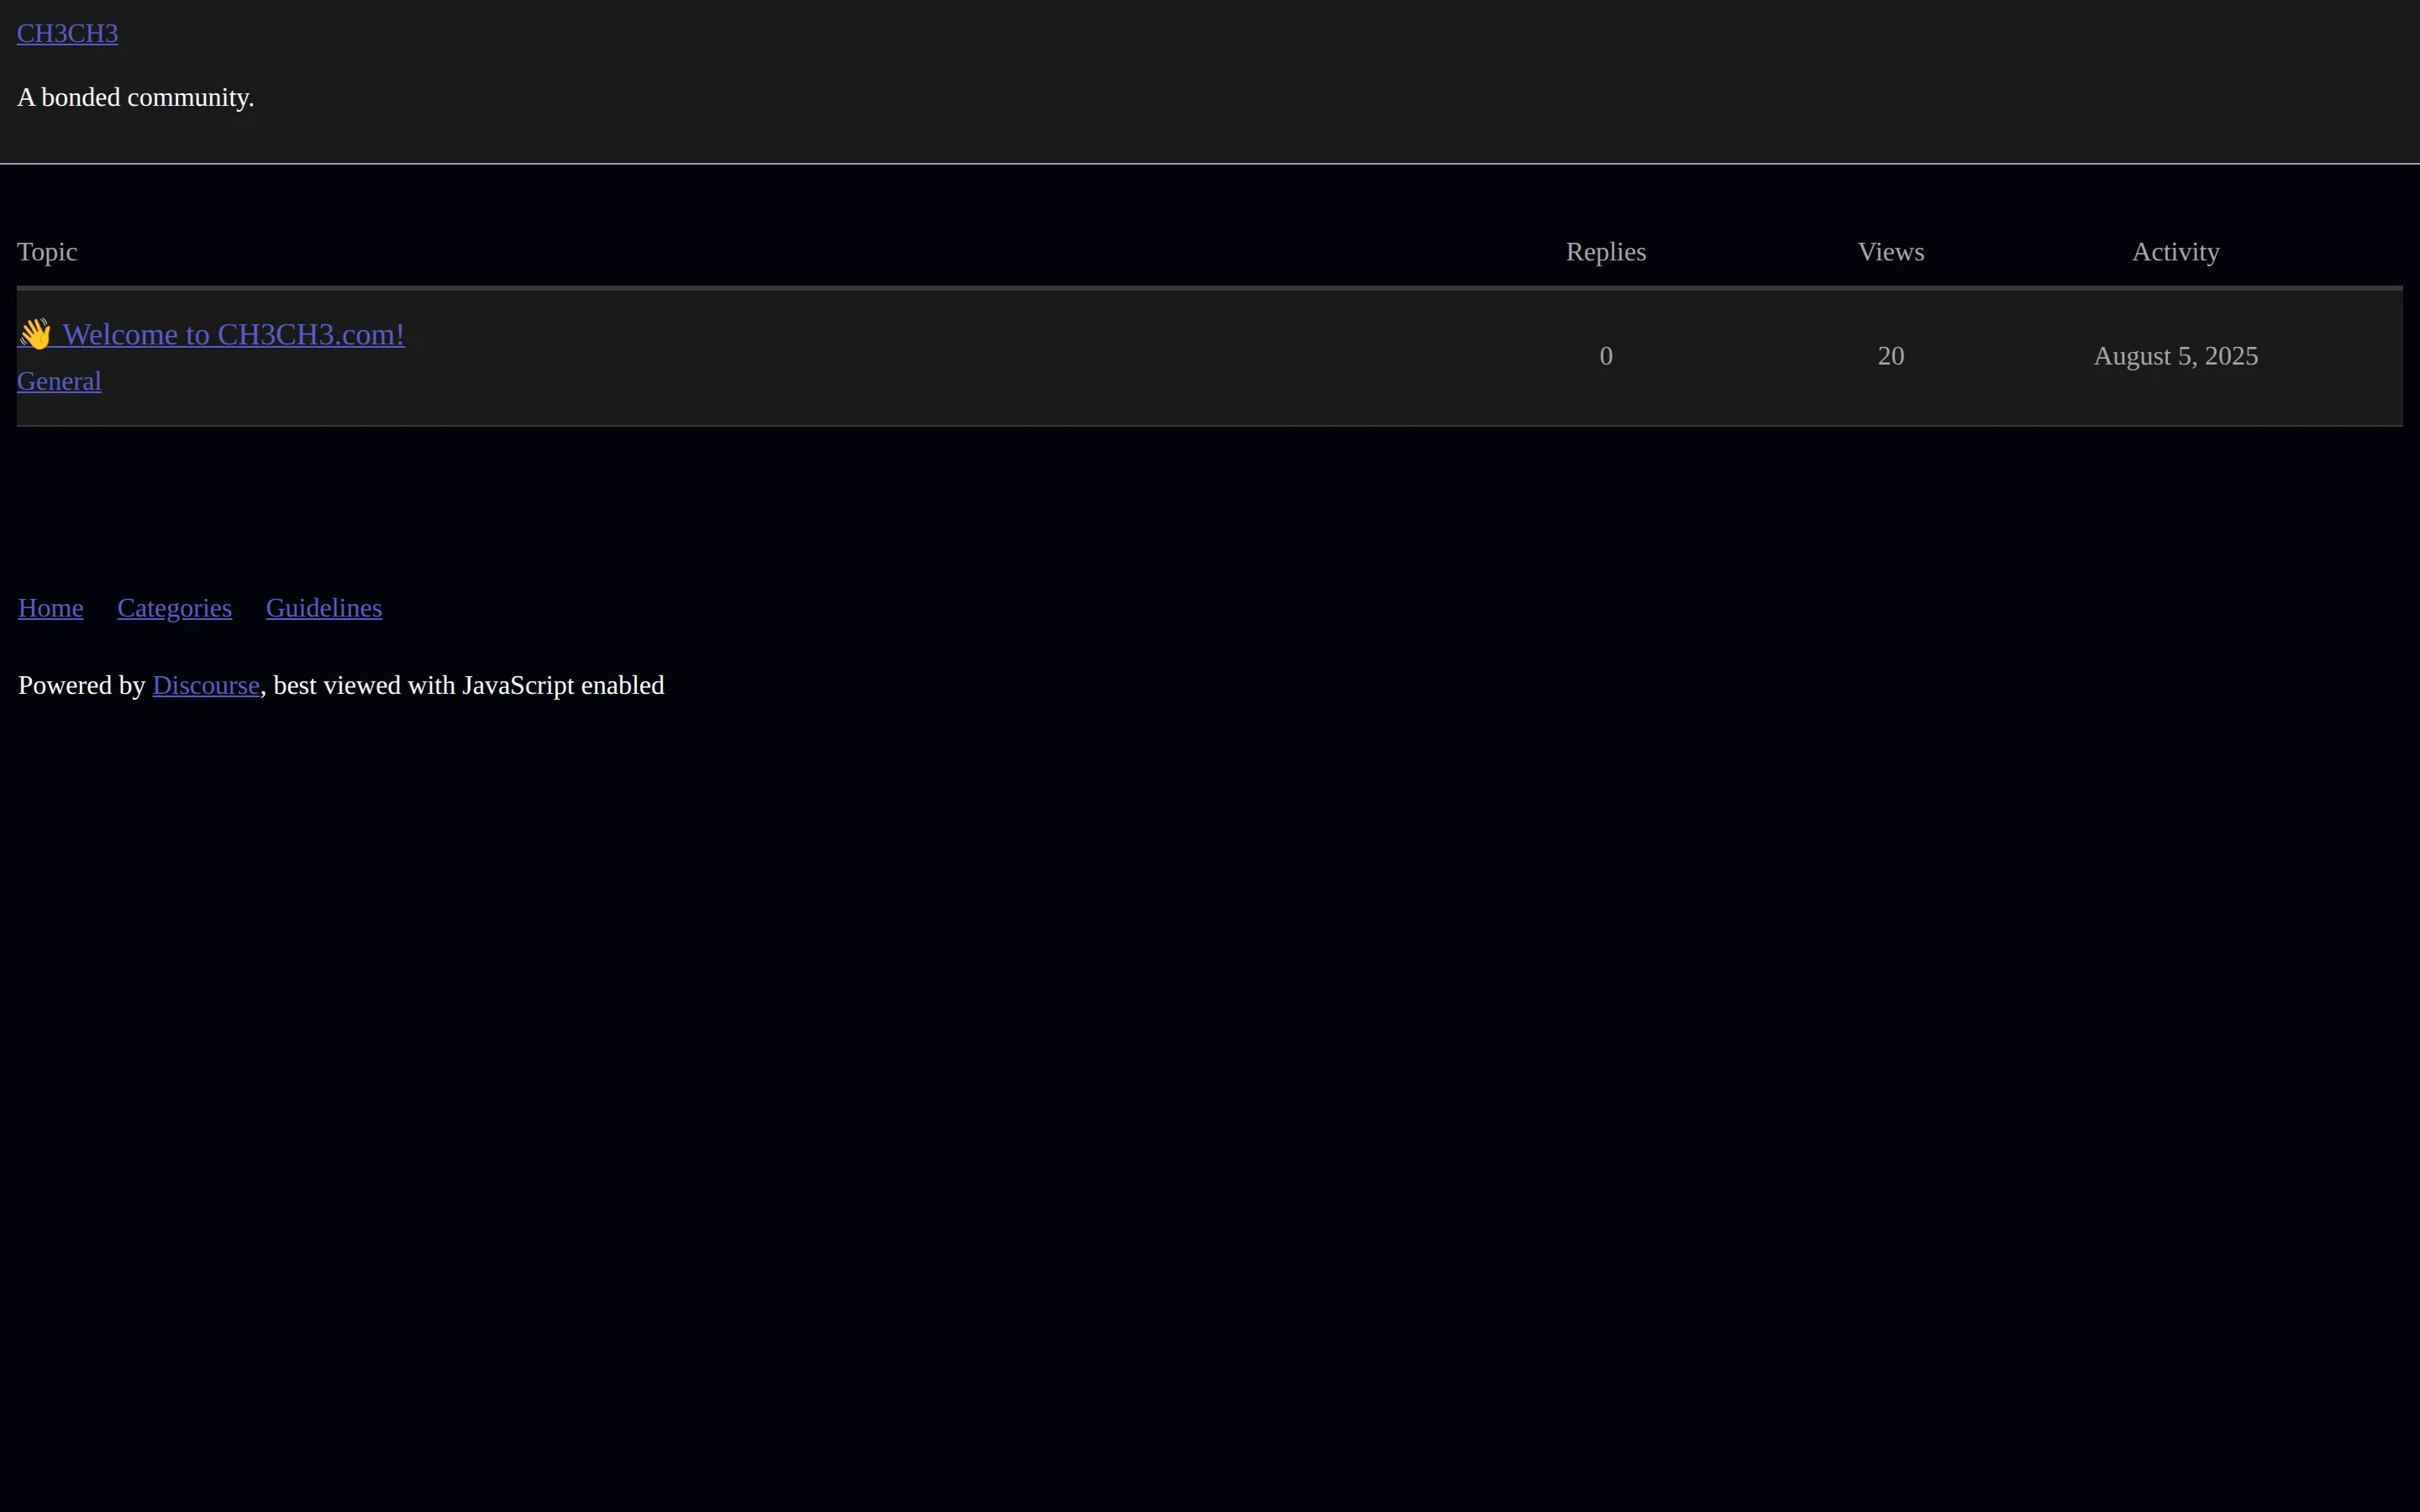Image resolution: width=2420 pixels, height=1512 pixels.
Task: Click the Powered by text
Action: coord(82,685)
